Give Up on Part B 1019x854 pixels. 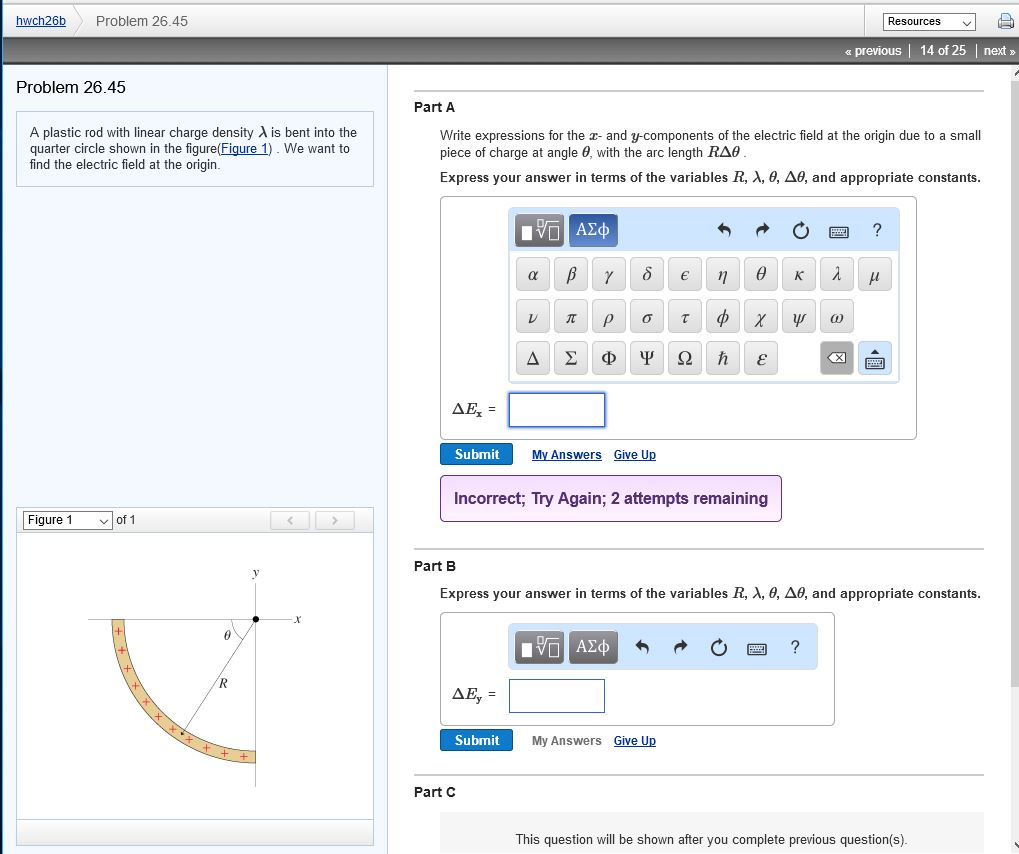pyautogui.click(x=634, y=740)
